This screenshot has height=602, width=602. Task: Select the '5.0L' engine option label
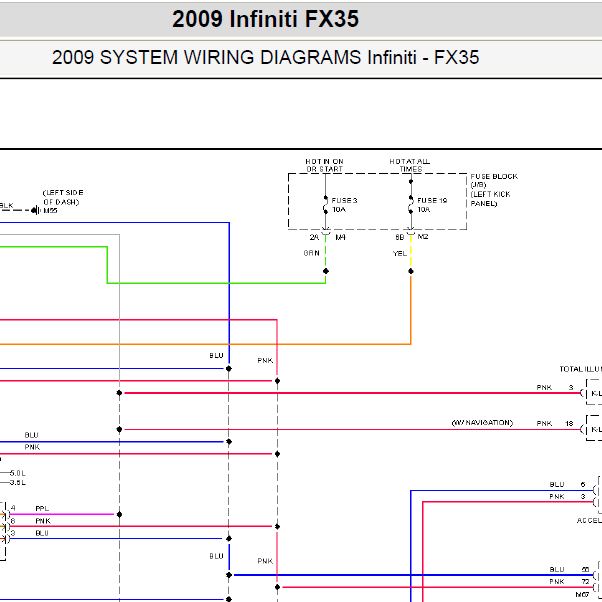coord(18,473)
